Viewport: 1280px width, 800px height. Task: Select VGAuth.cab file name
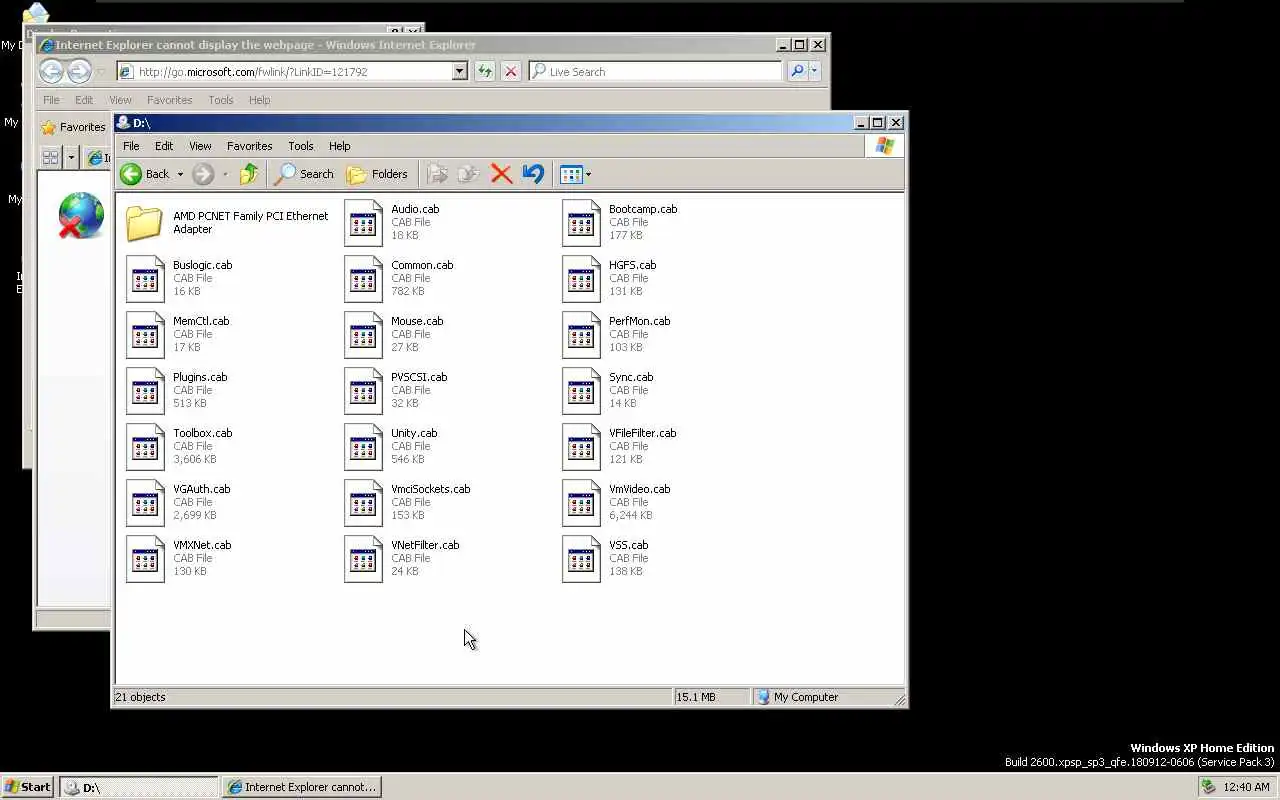click(x=201, y=489)
